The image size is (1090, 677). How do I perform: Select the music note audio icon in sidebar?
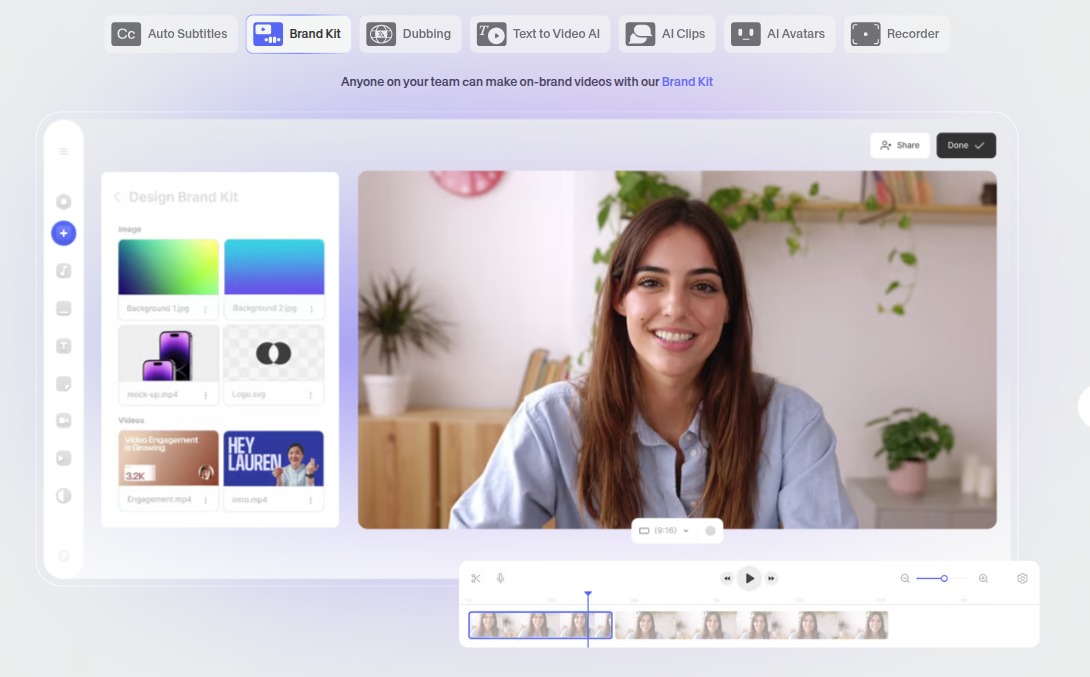63,270
